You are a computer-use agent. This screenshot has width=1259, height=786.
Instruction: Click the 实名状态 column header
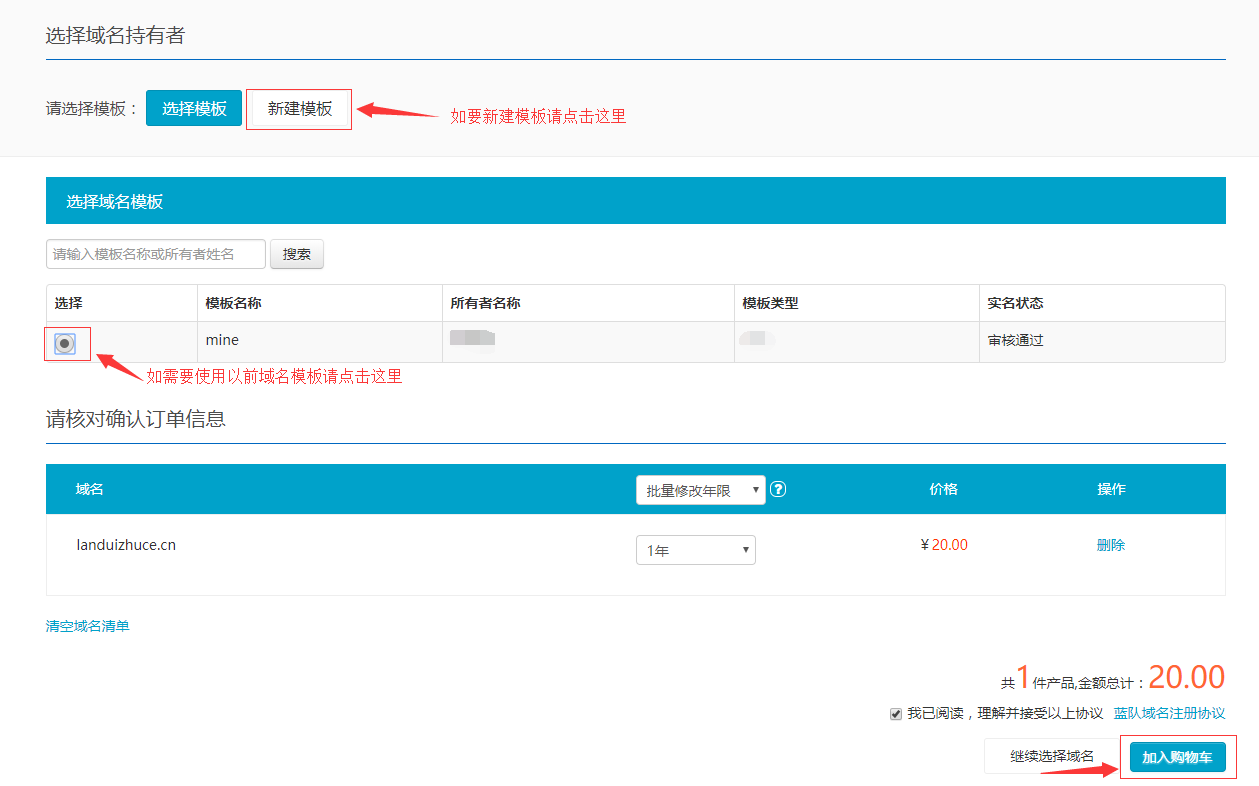1015,303
